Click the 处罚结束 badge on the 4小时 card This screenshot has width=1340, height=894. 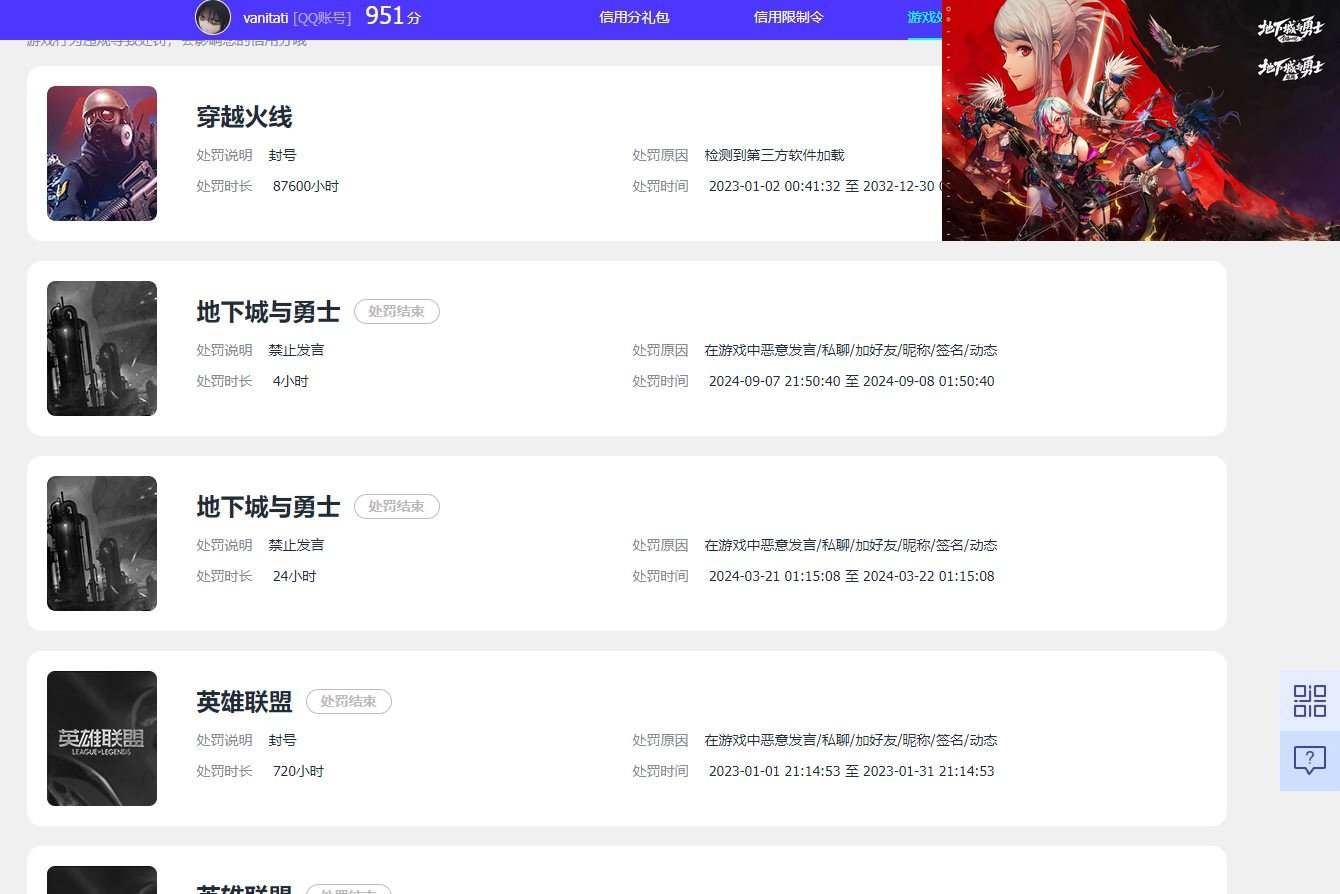tap(397, 312)
